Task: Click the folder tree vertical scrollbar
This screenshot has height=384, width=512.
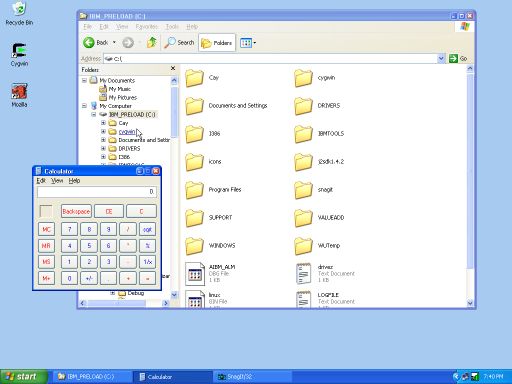Action: click(174, 113)
